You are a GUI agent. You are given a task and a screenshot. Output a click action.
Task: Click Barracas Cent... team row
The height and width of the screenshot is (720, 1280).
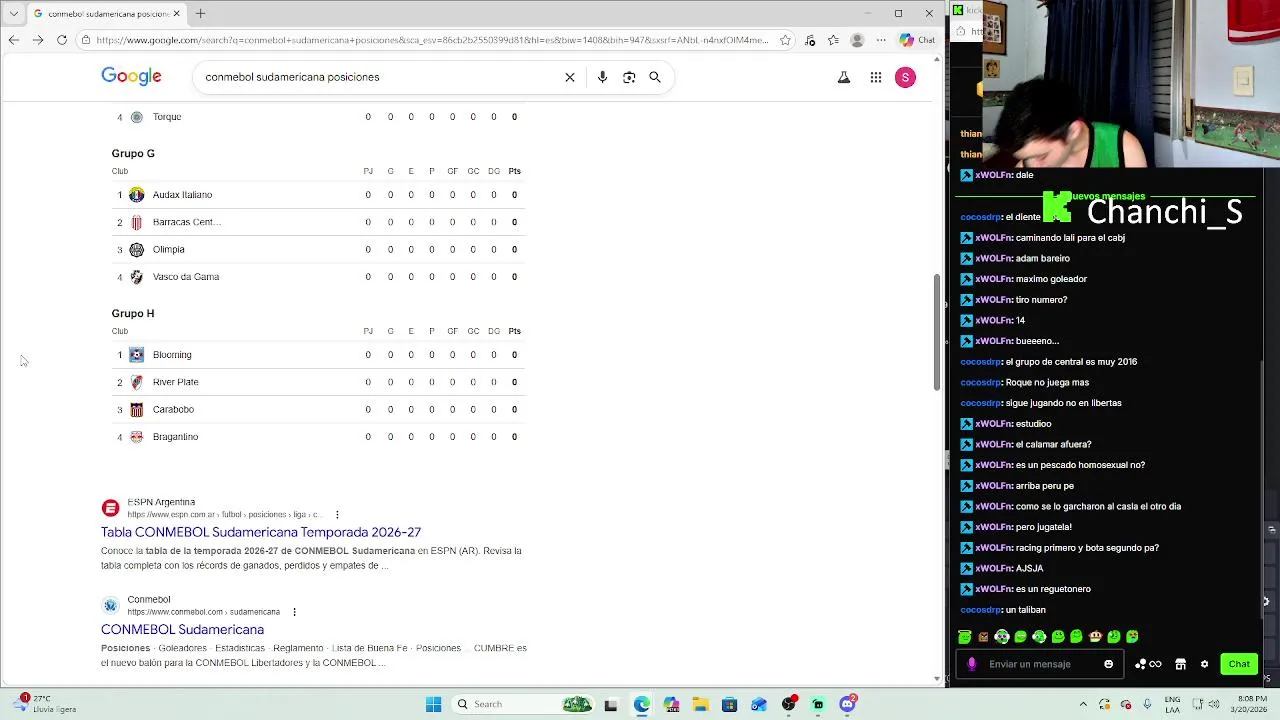click(318, 222)
